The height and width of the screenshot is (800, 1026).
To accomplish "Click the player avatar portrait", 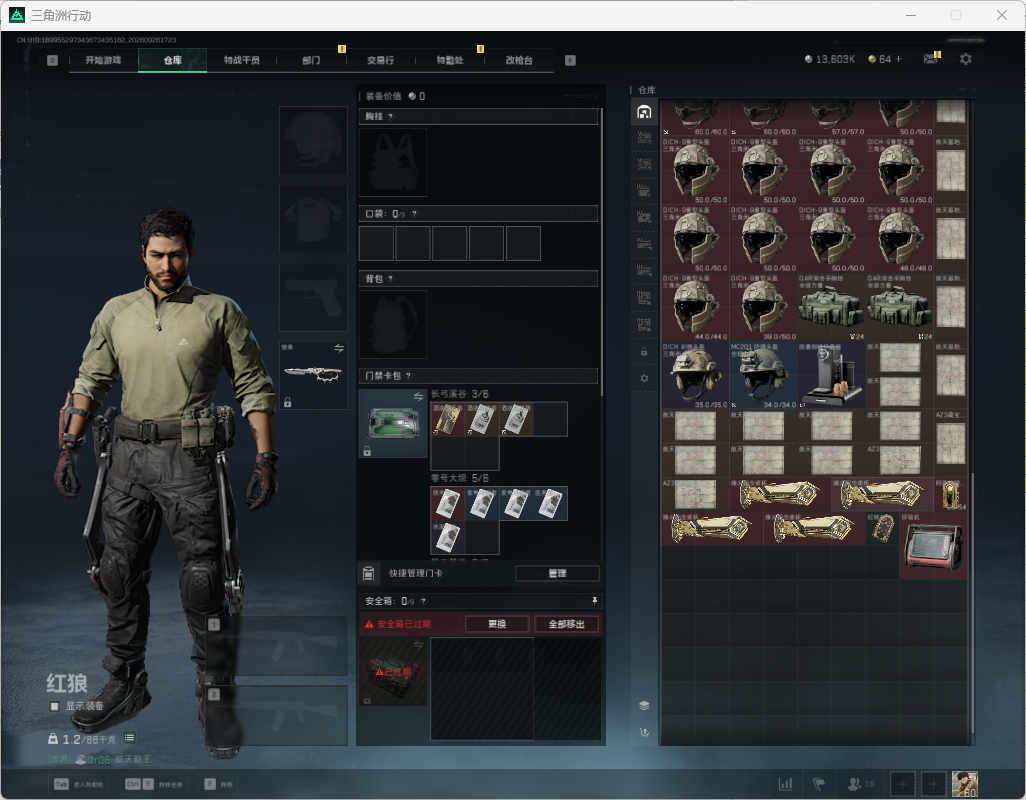I will (x=965, y=784).
